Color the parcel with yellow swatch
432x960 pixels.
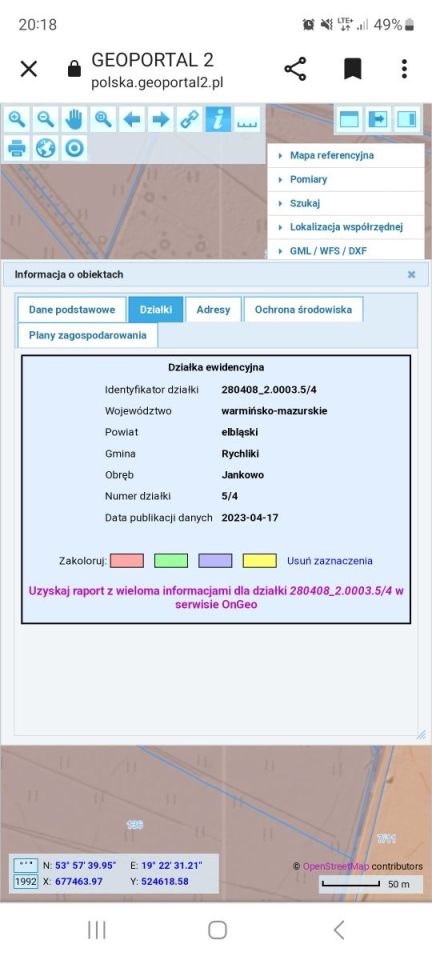[259, 561]
